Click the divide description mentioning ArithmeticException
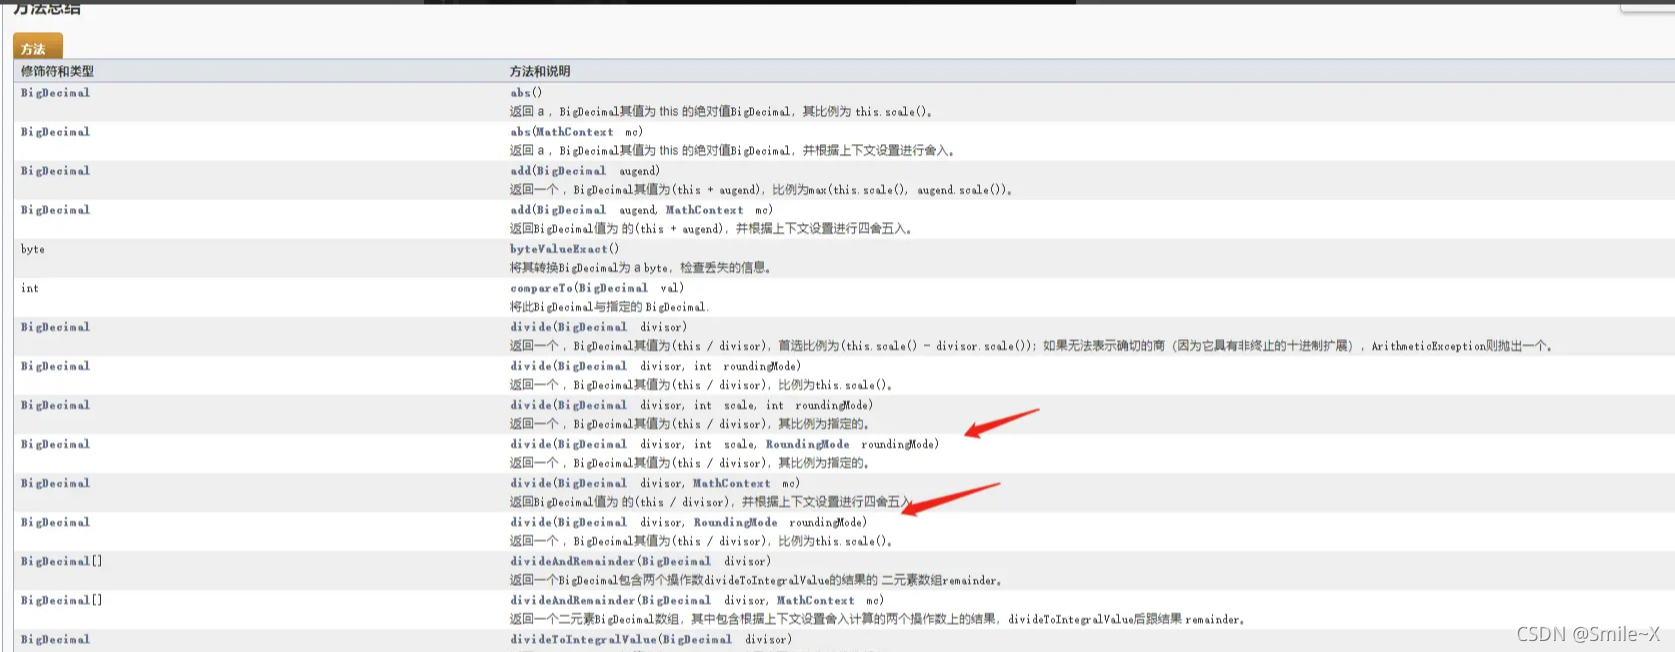This screenshot has width=1675, height=652. (1031, 345)
